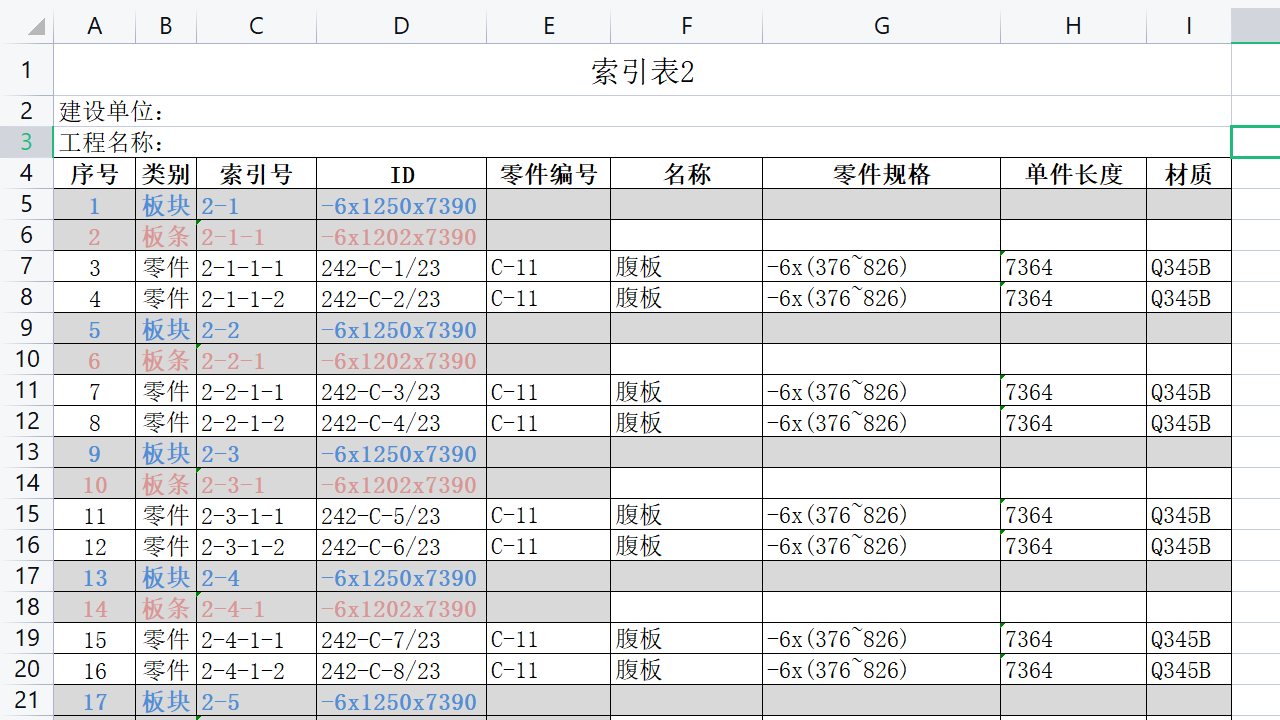
Task: Click header cell 索引号
Action: pos(257,174)
